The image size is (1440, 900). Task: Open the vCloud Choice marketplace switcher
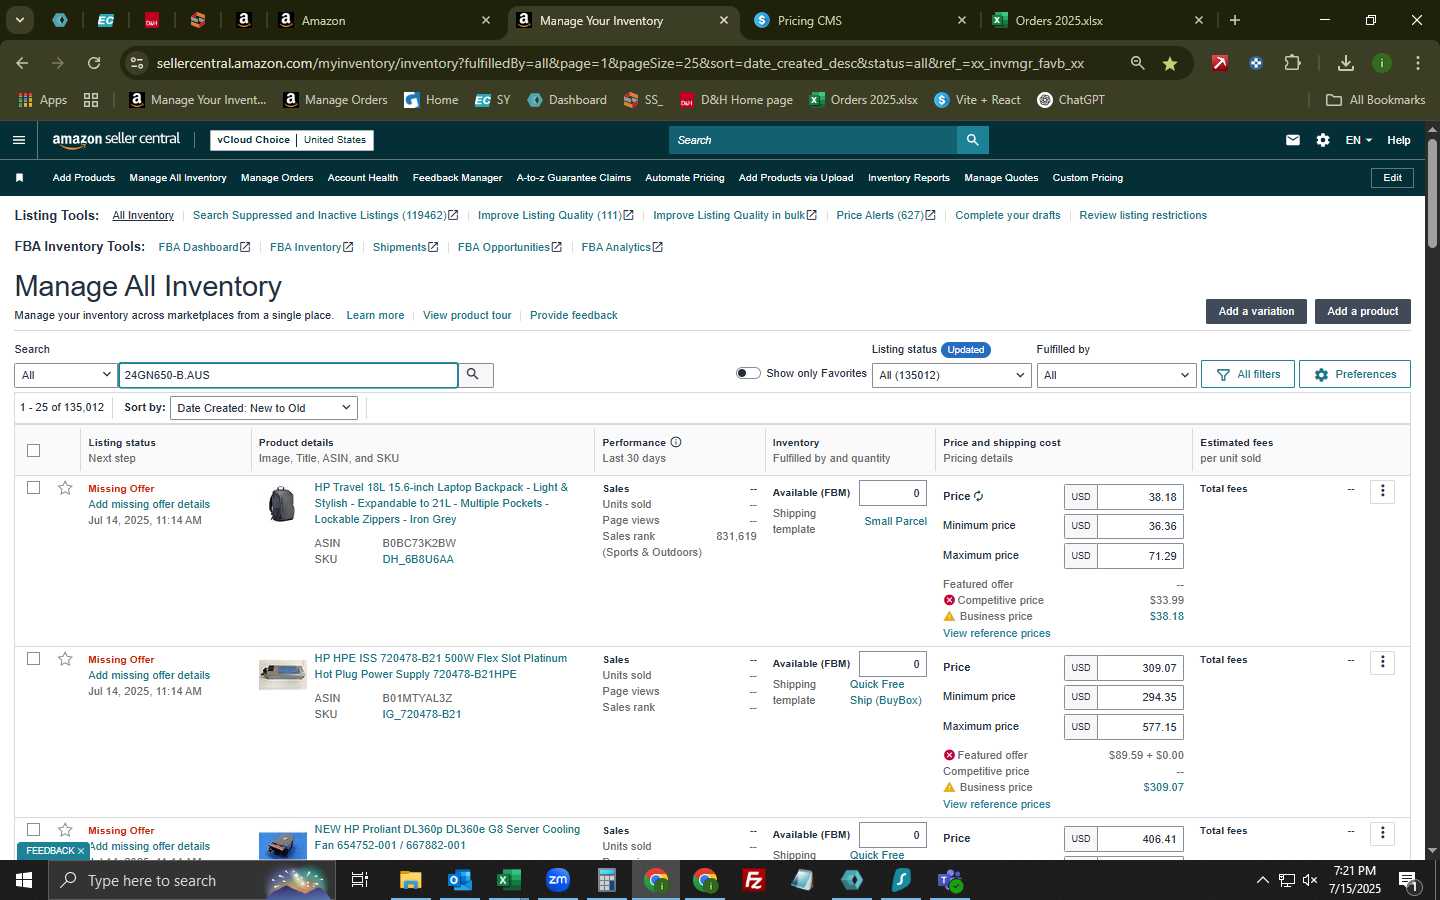pyautogui.click(x=292, y=140)
